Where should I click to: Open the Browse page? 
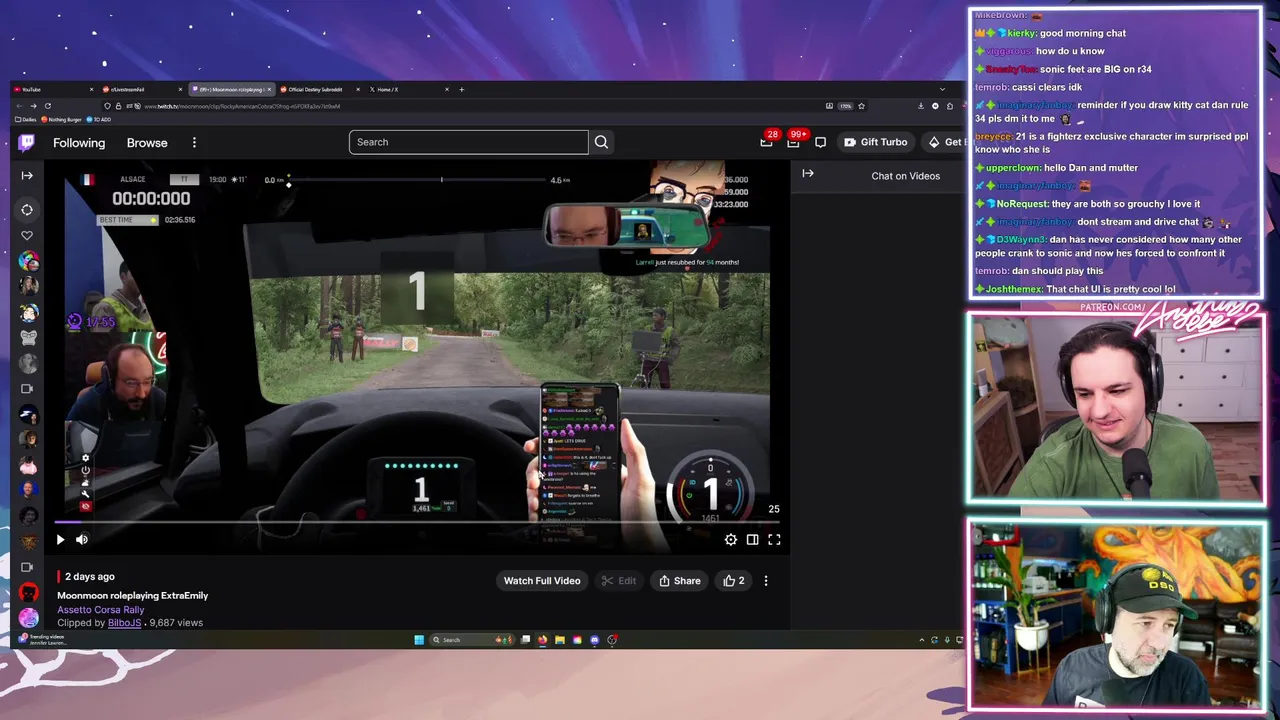click(147, 143)
